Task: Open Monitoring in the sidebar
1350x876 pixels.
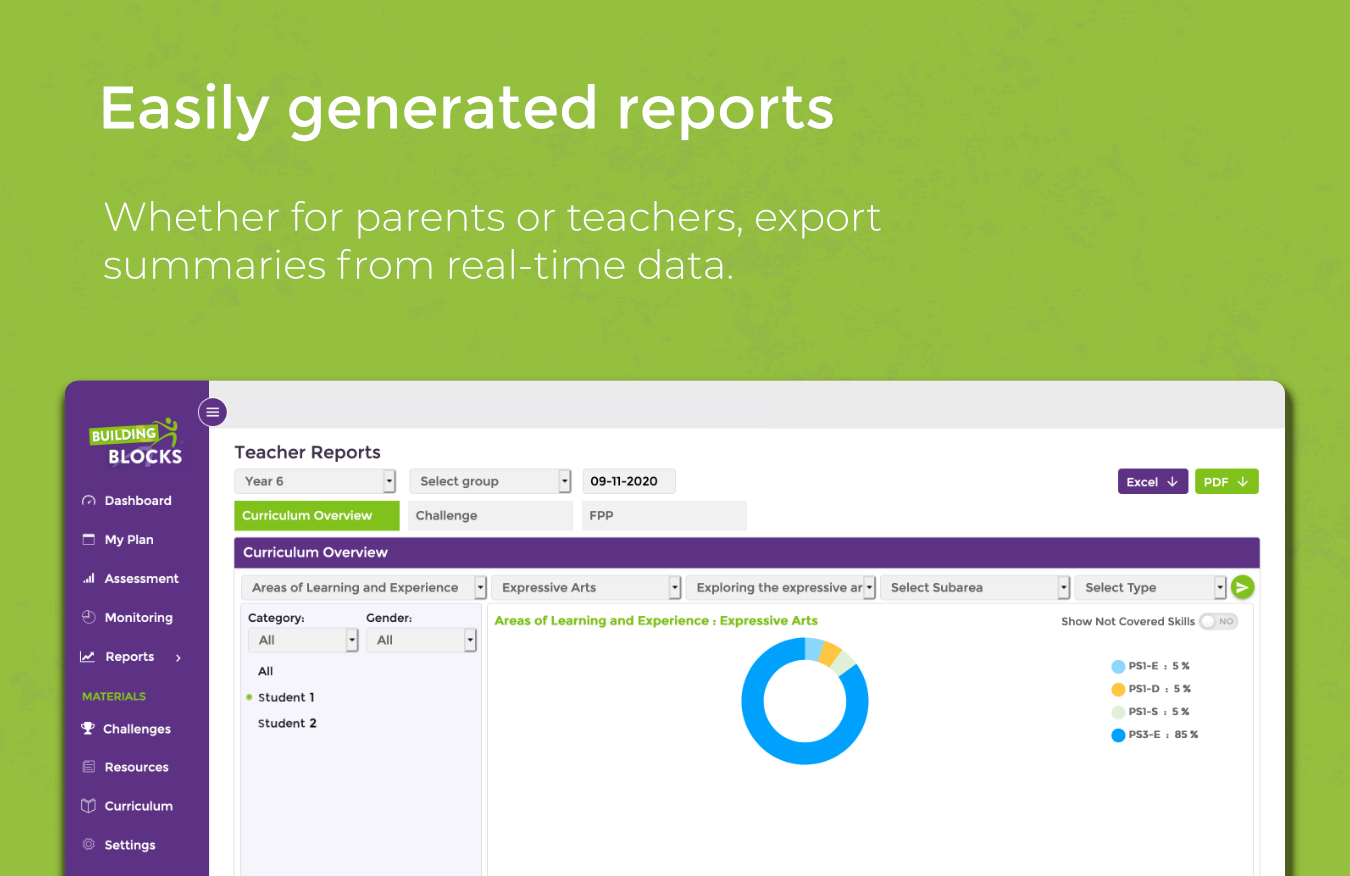Action: point(138,617)
